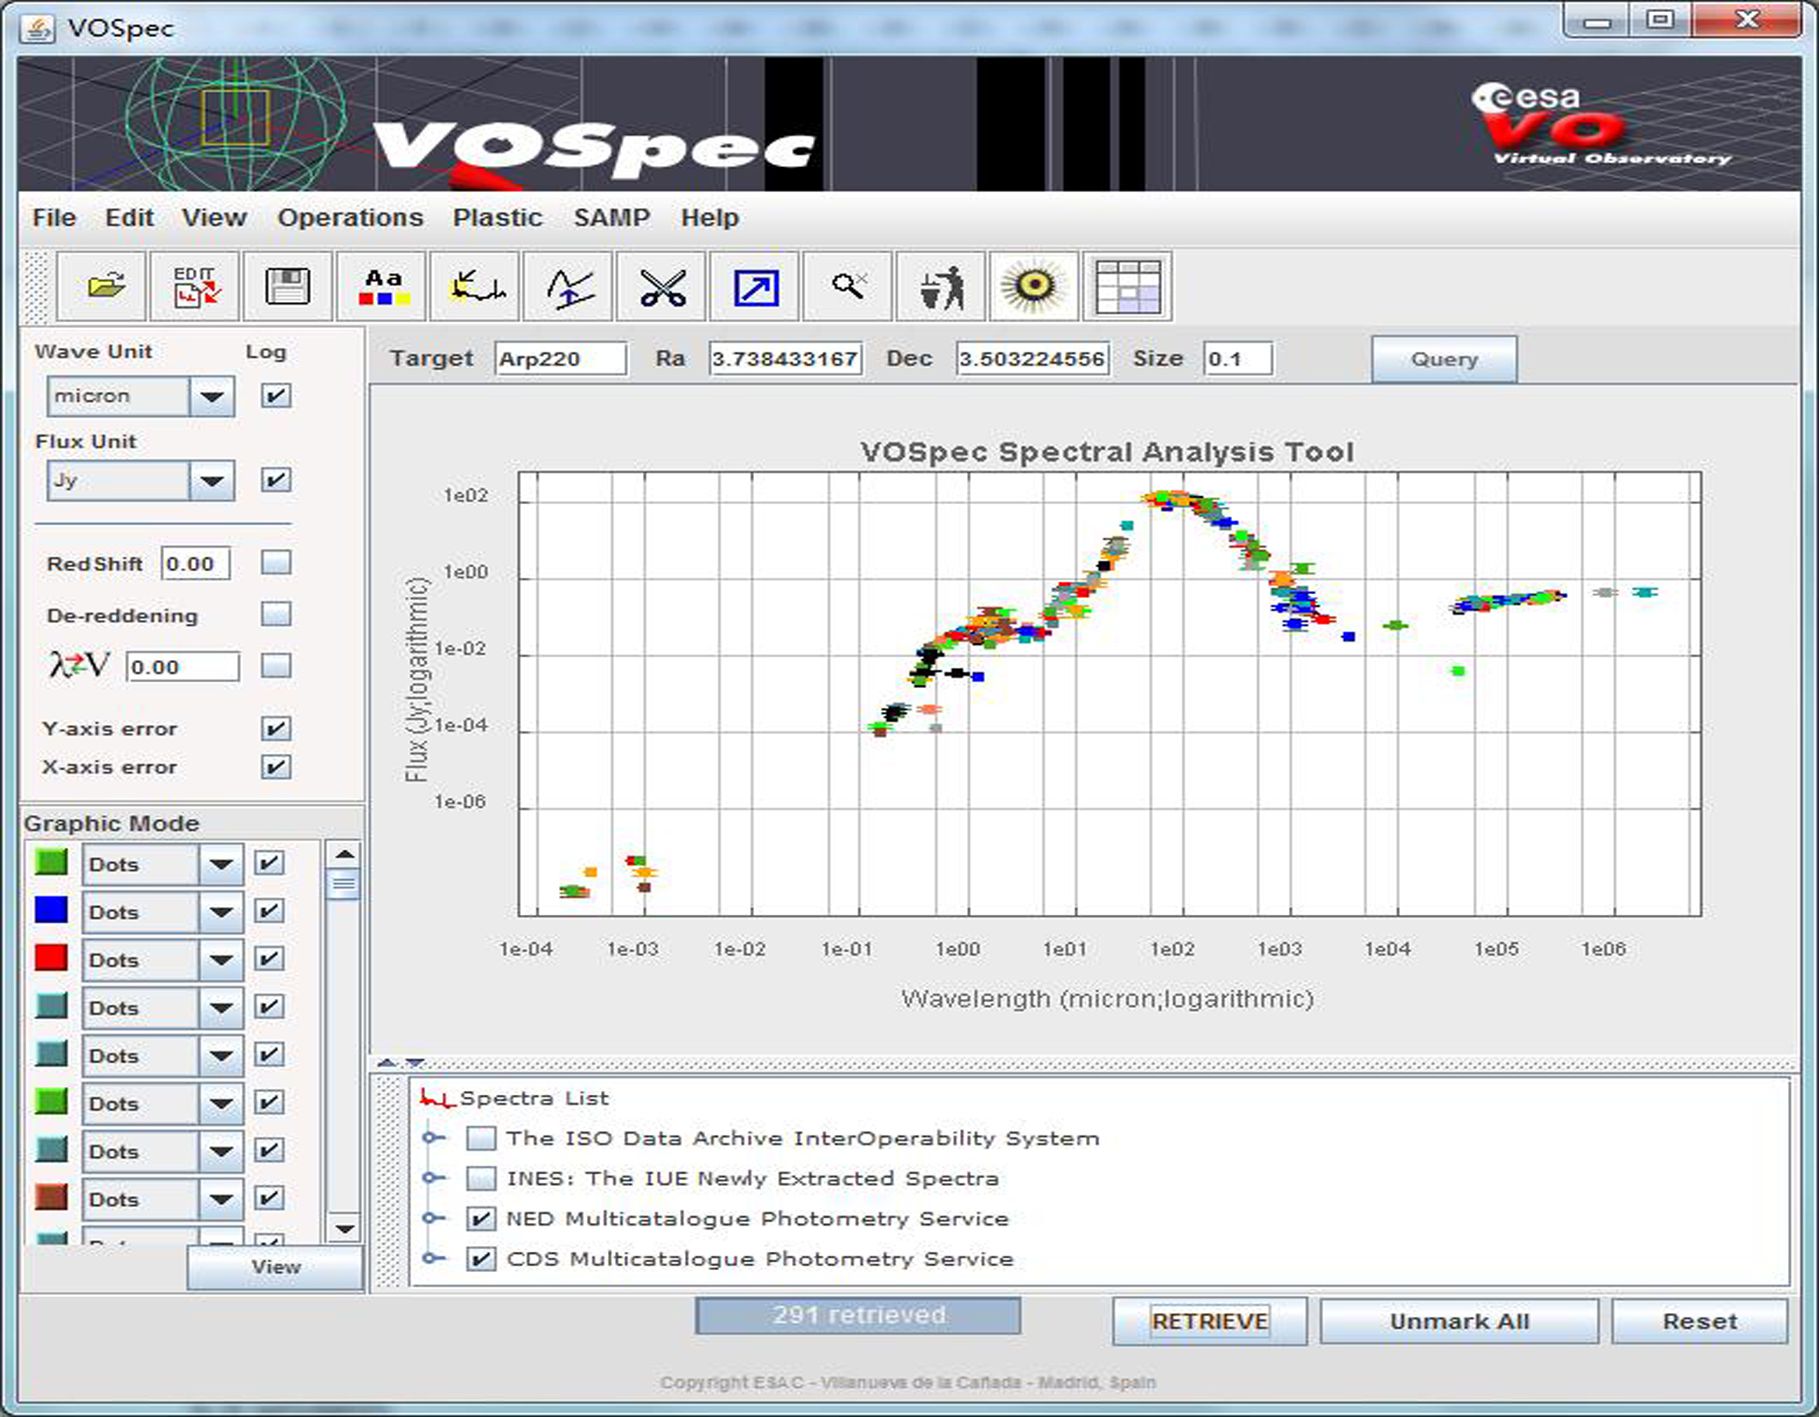Click the trash bin toolbar icon
This screenshot has width=1819, height=1417.
tap(941, 287)
